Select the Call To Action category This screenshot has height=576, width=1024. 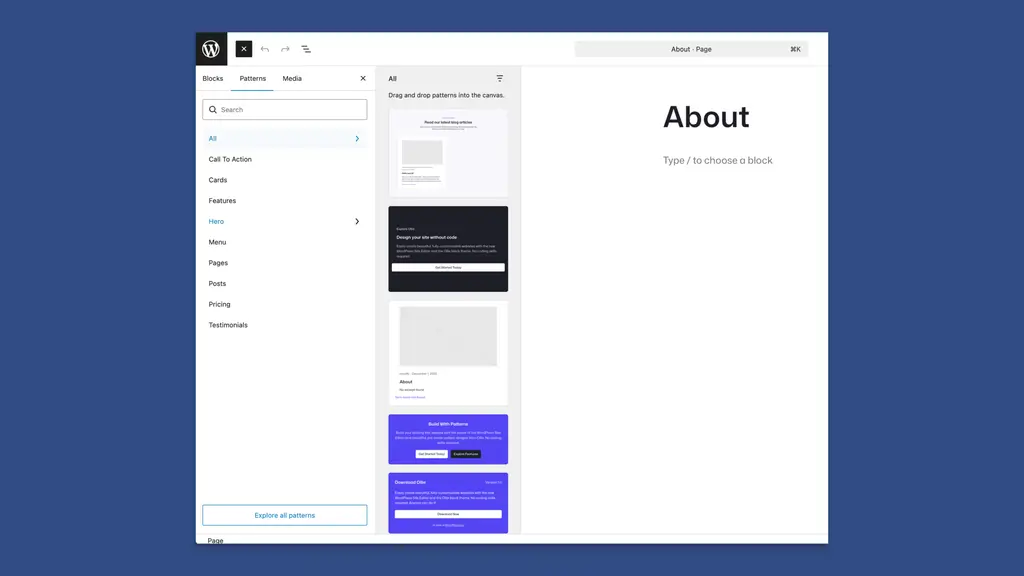tap(285, 159)
